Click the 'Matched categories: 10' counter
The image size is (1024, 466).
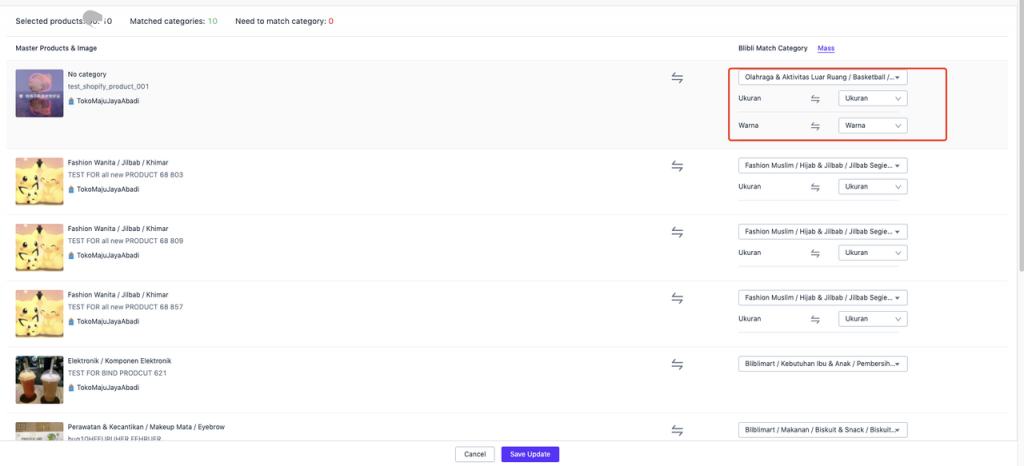point(174,22)
